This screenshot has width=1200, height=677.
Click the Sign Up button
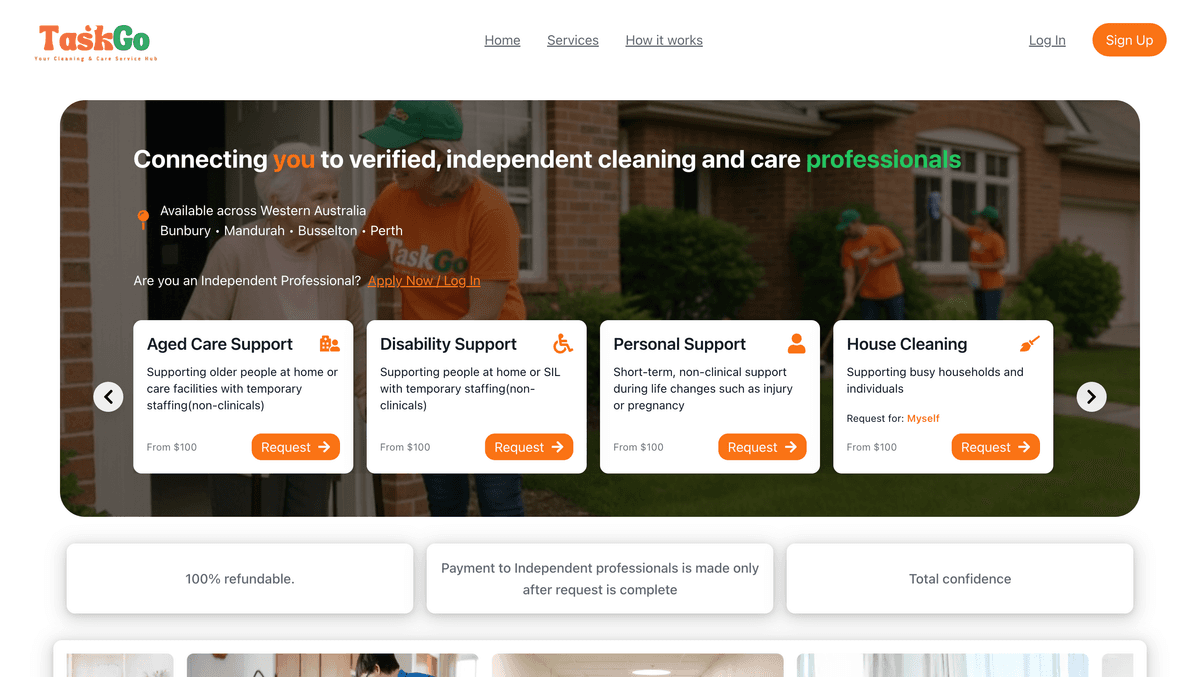tap(1129, 40)
